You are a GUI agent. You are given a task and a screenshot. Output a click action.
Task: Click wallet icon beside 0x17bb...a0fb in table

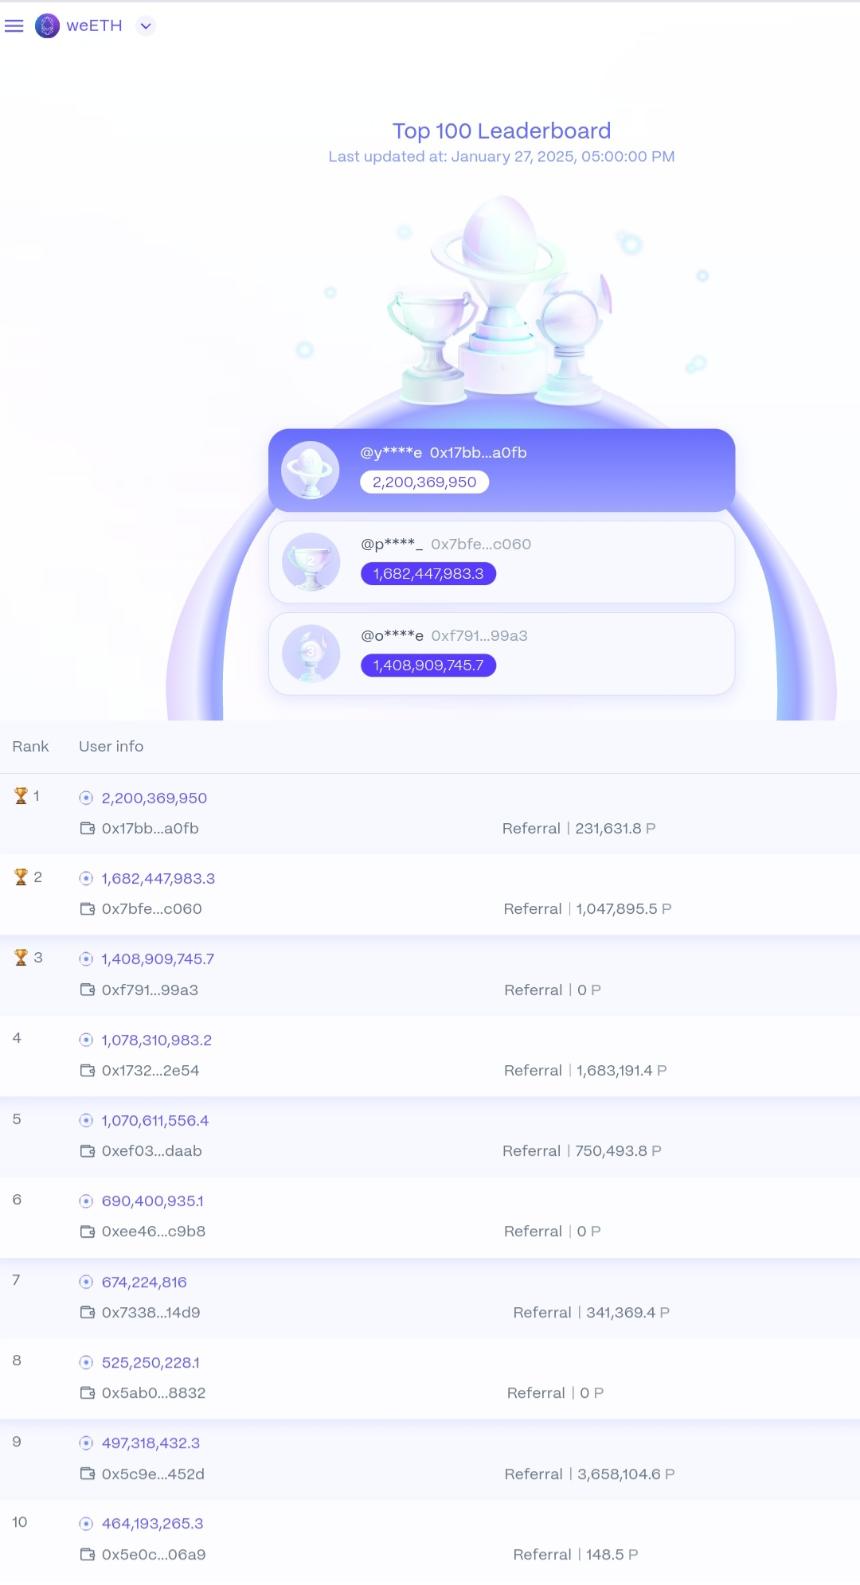click(x=87, y=828)
